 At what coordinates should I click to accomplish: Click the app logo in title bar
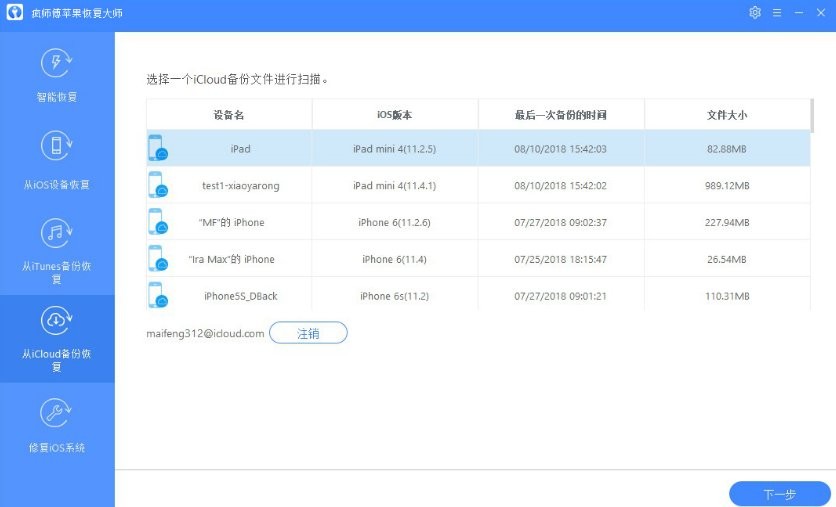coord(15,15)
